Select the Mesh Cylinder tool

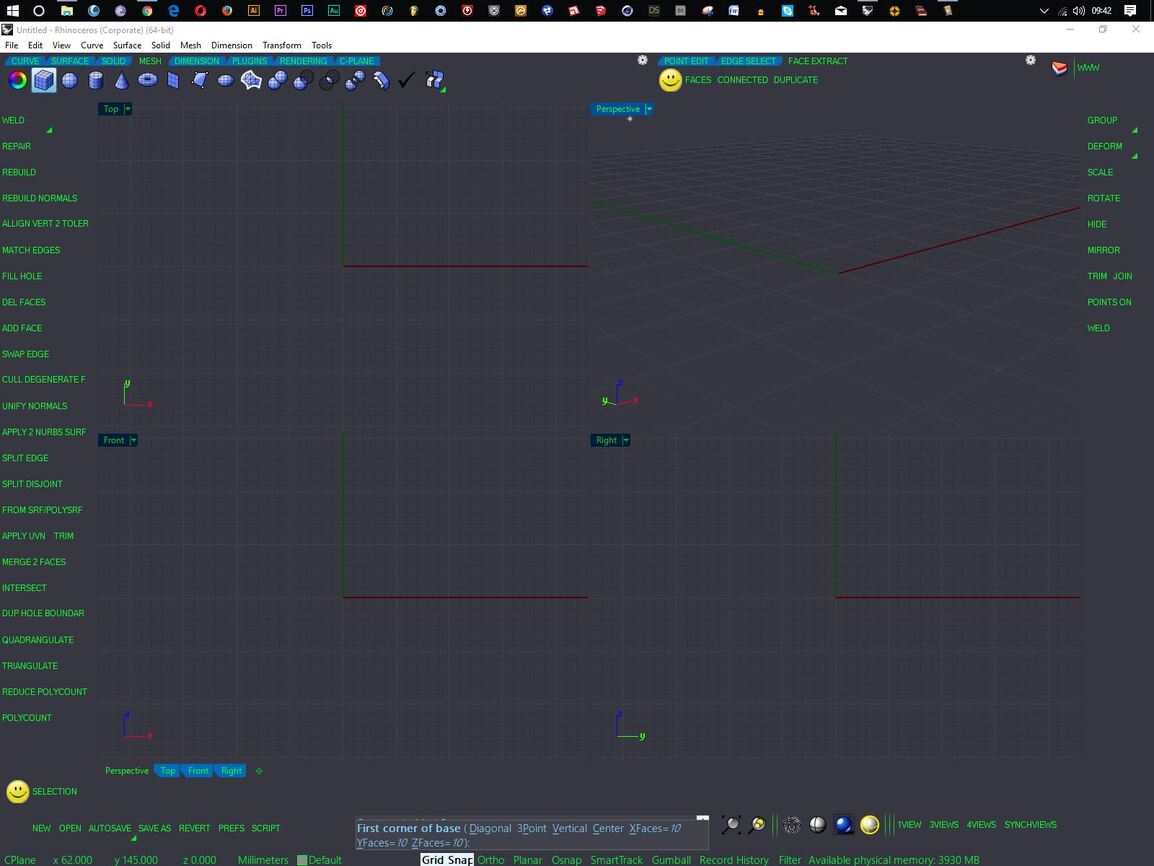(96, 80)
